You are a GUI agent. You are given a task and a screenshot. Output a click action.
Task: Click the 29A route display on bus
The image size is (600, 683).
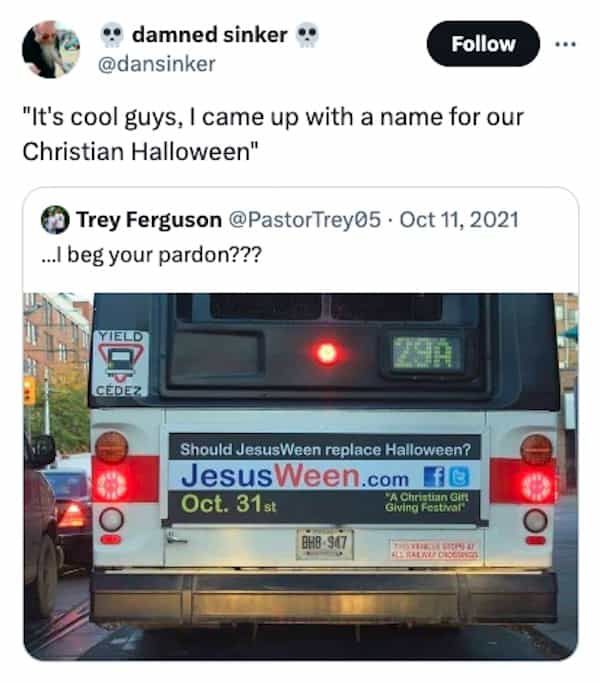pyautogui.click(x=426, y=353)
